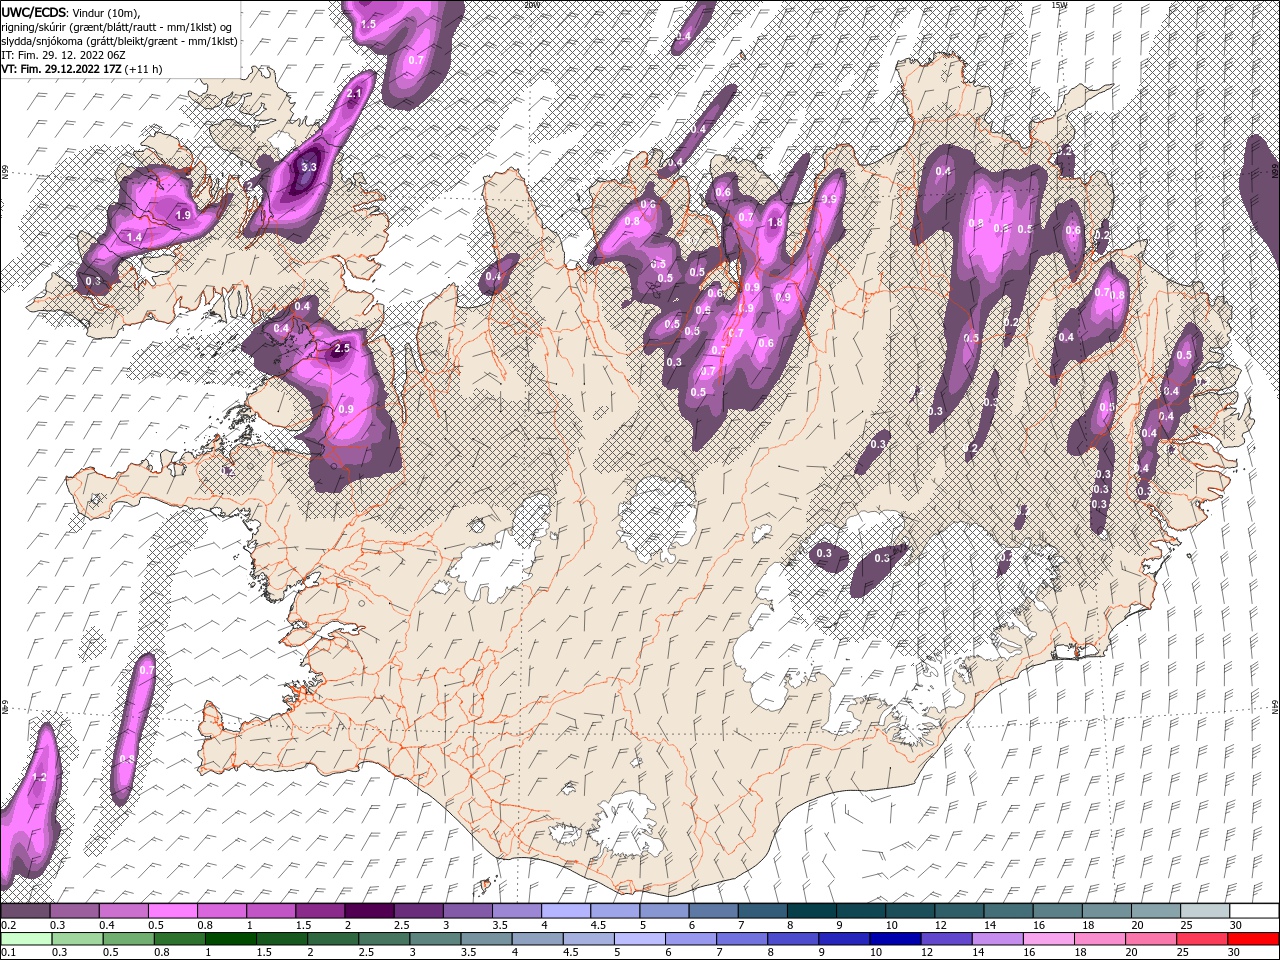Screen dimensions: 1280x960
Task: Select the light pink 16–18 rain legend swatch
Action: click(x=1050, y=939)
